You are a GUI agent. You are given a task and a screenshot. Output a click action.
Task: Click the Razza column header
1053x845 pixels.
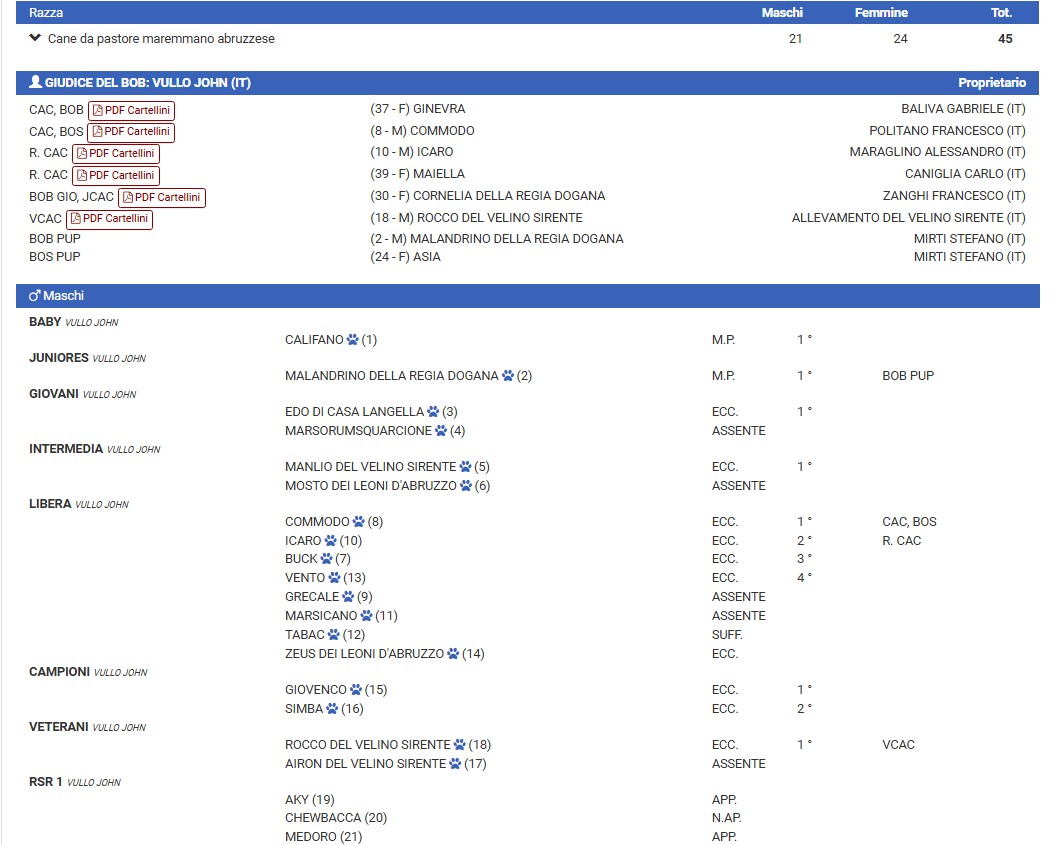tap(45, 13)
